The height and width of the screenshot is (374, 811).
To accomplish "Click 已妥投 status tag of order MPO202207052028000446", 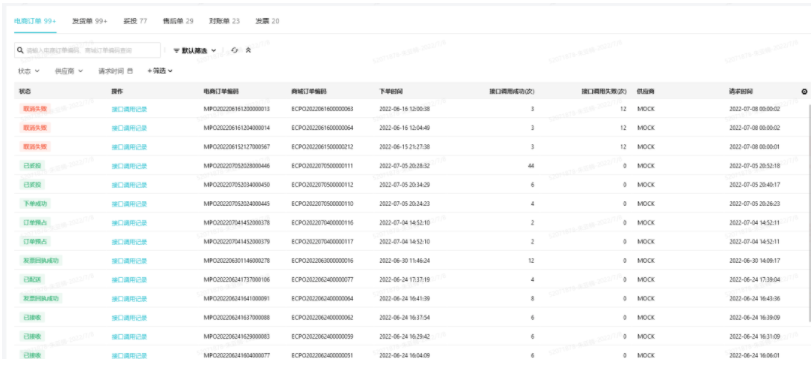I will (32, 166).
